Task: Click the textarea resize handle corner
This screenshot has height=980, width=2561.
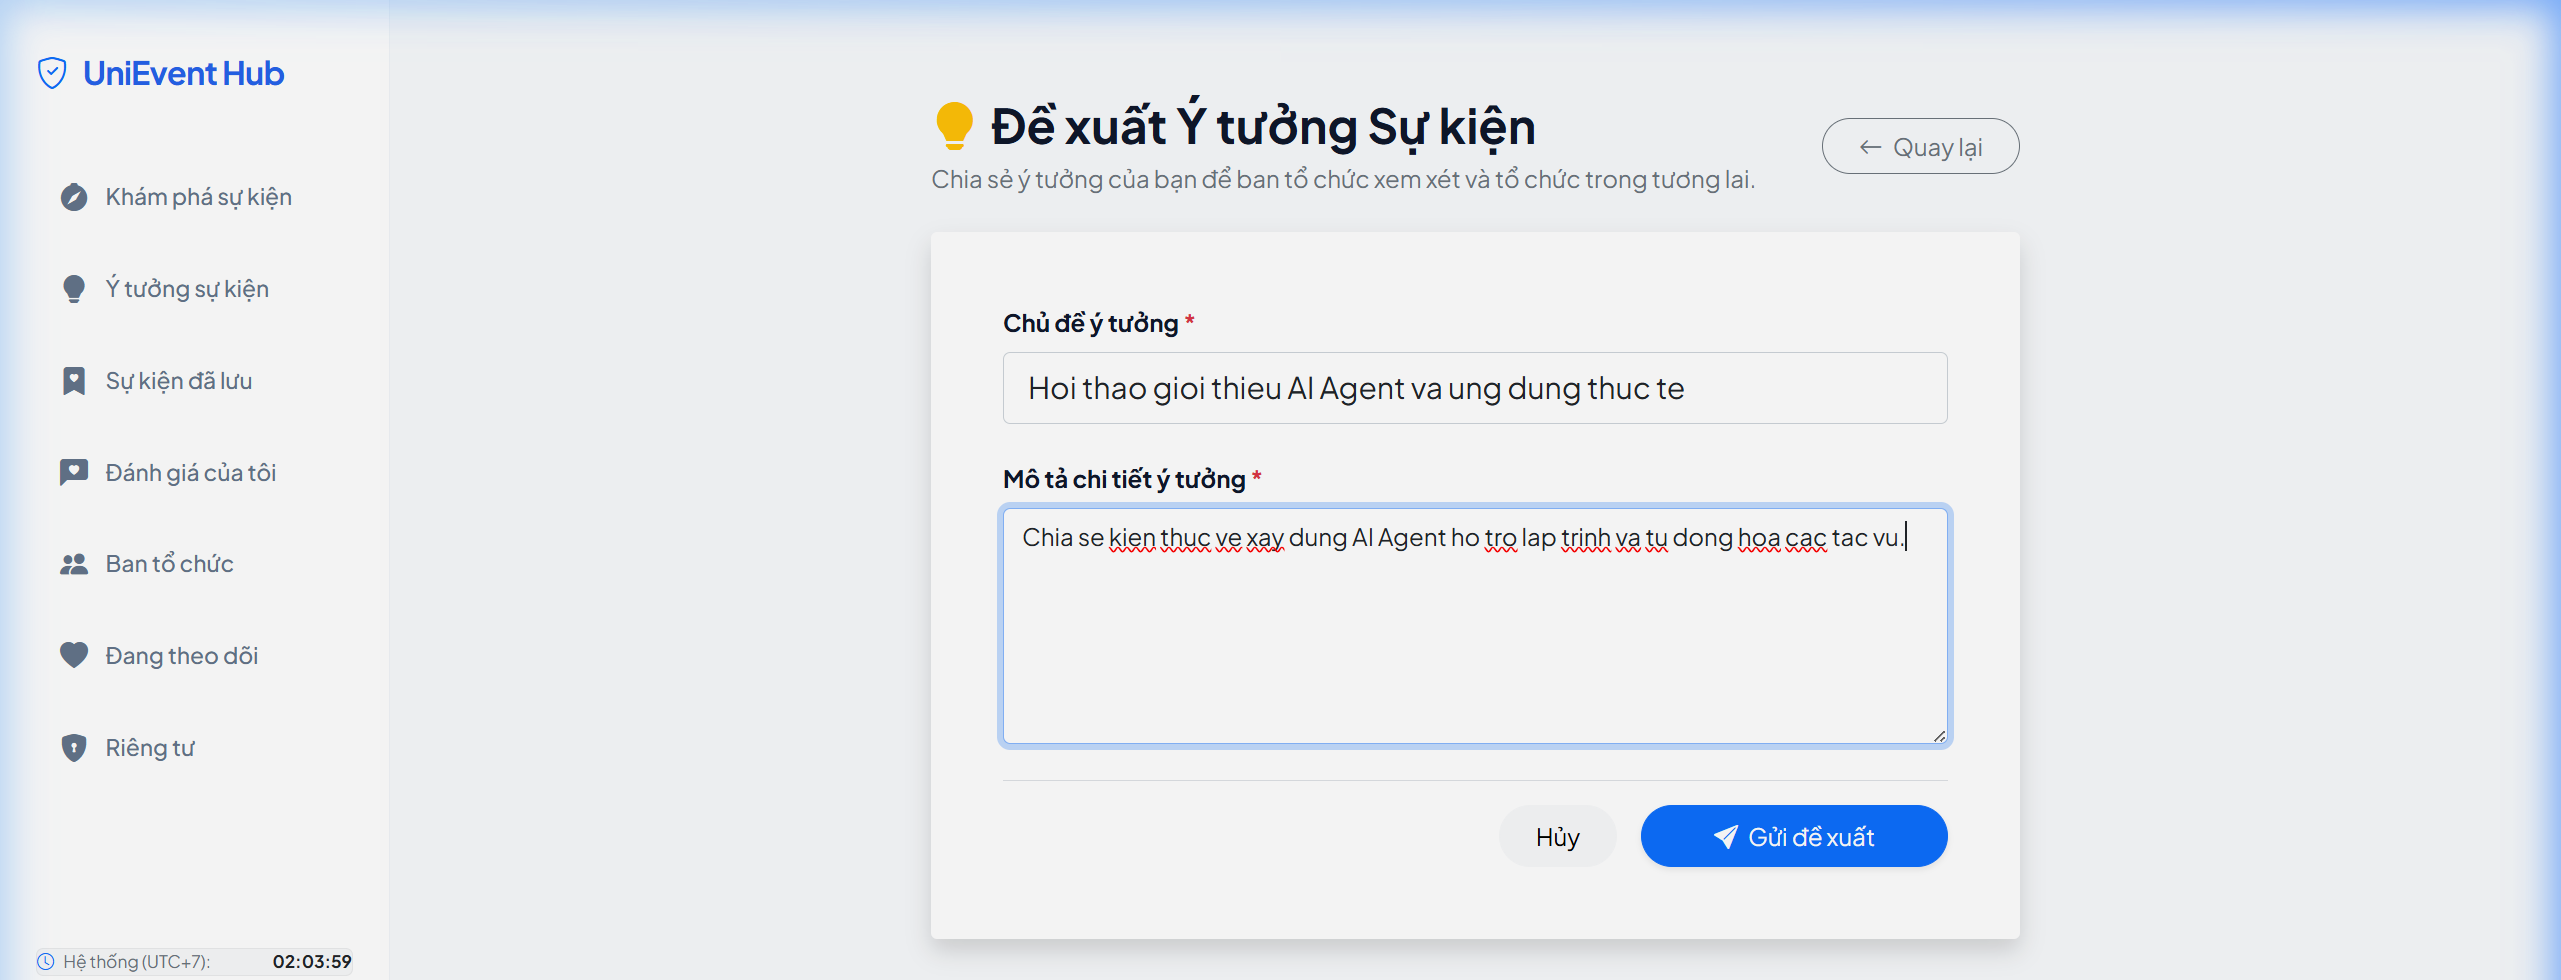Action: pos(1938,735)
